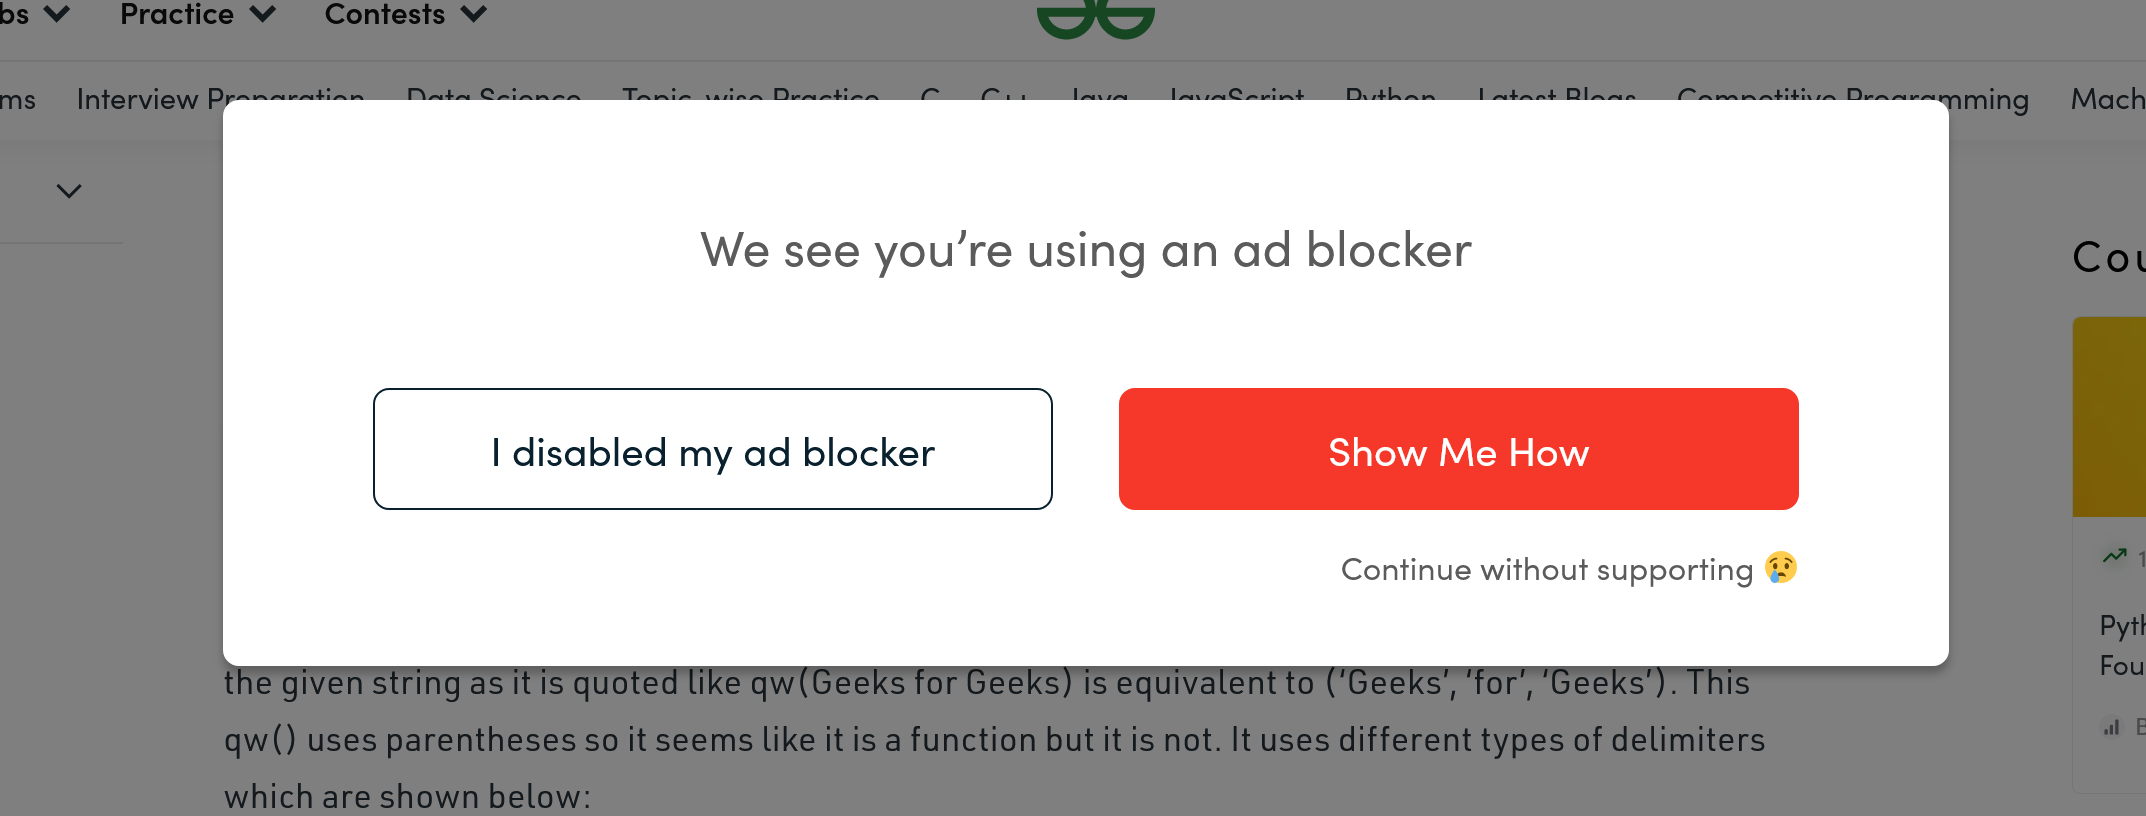
Task: Select Interview Preparation in the navigation
Action: tap(221, 99)
